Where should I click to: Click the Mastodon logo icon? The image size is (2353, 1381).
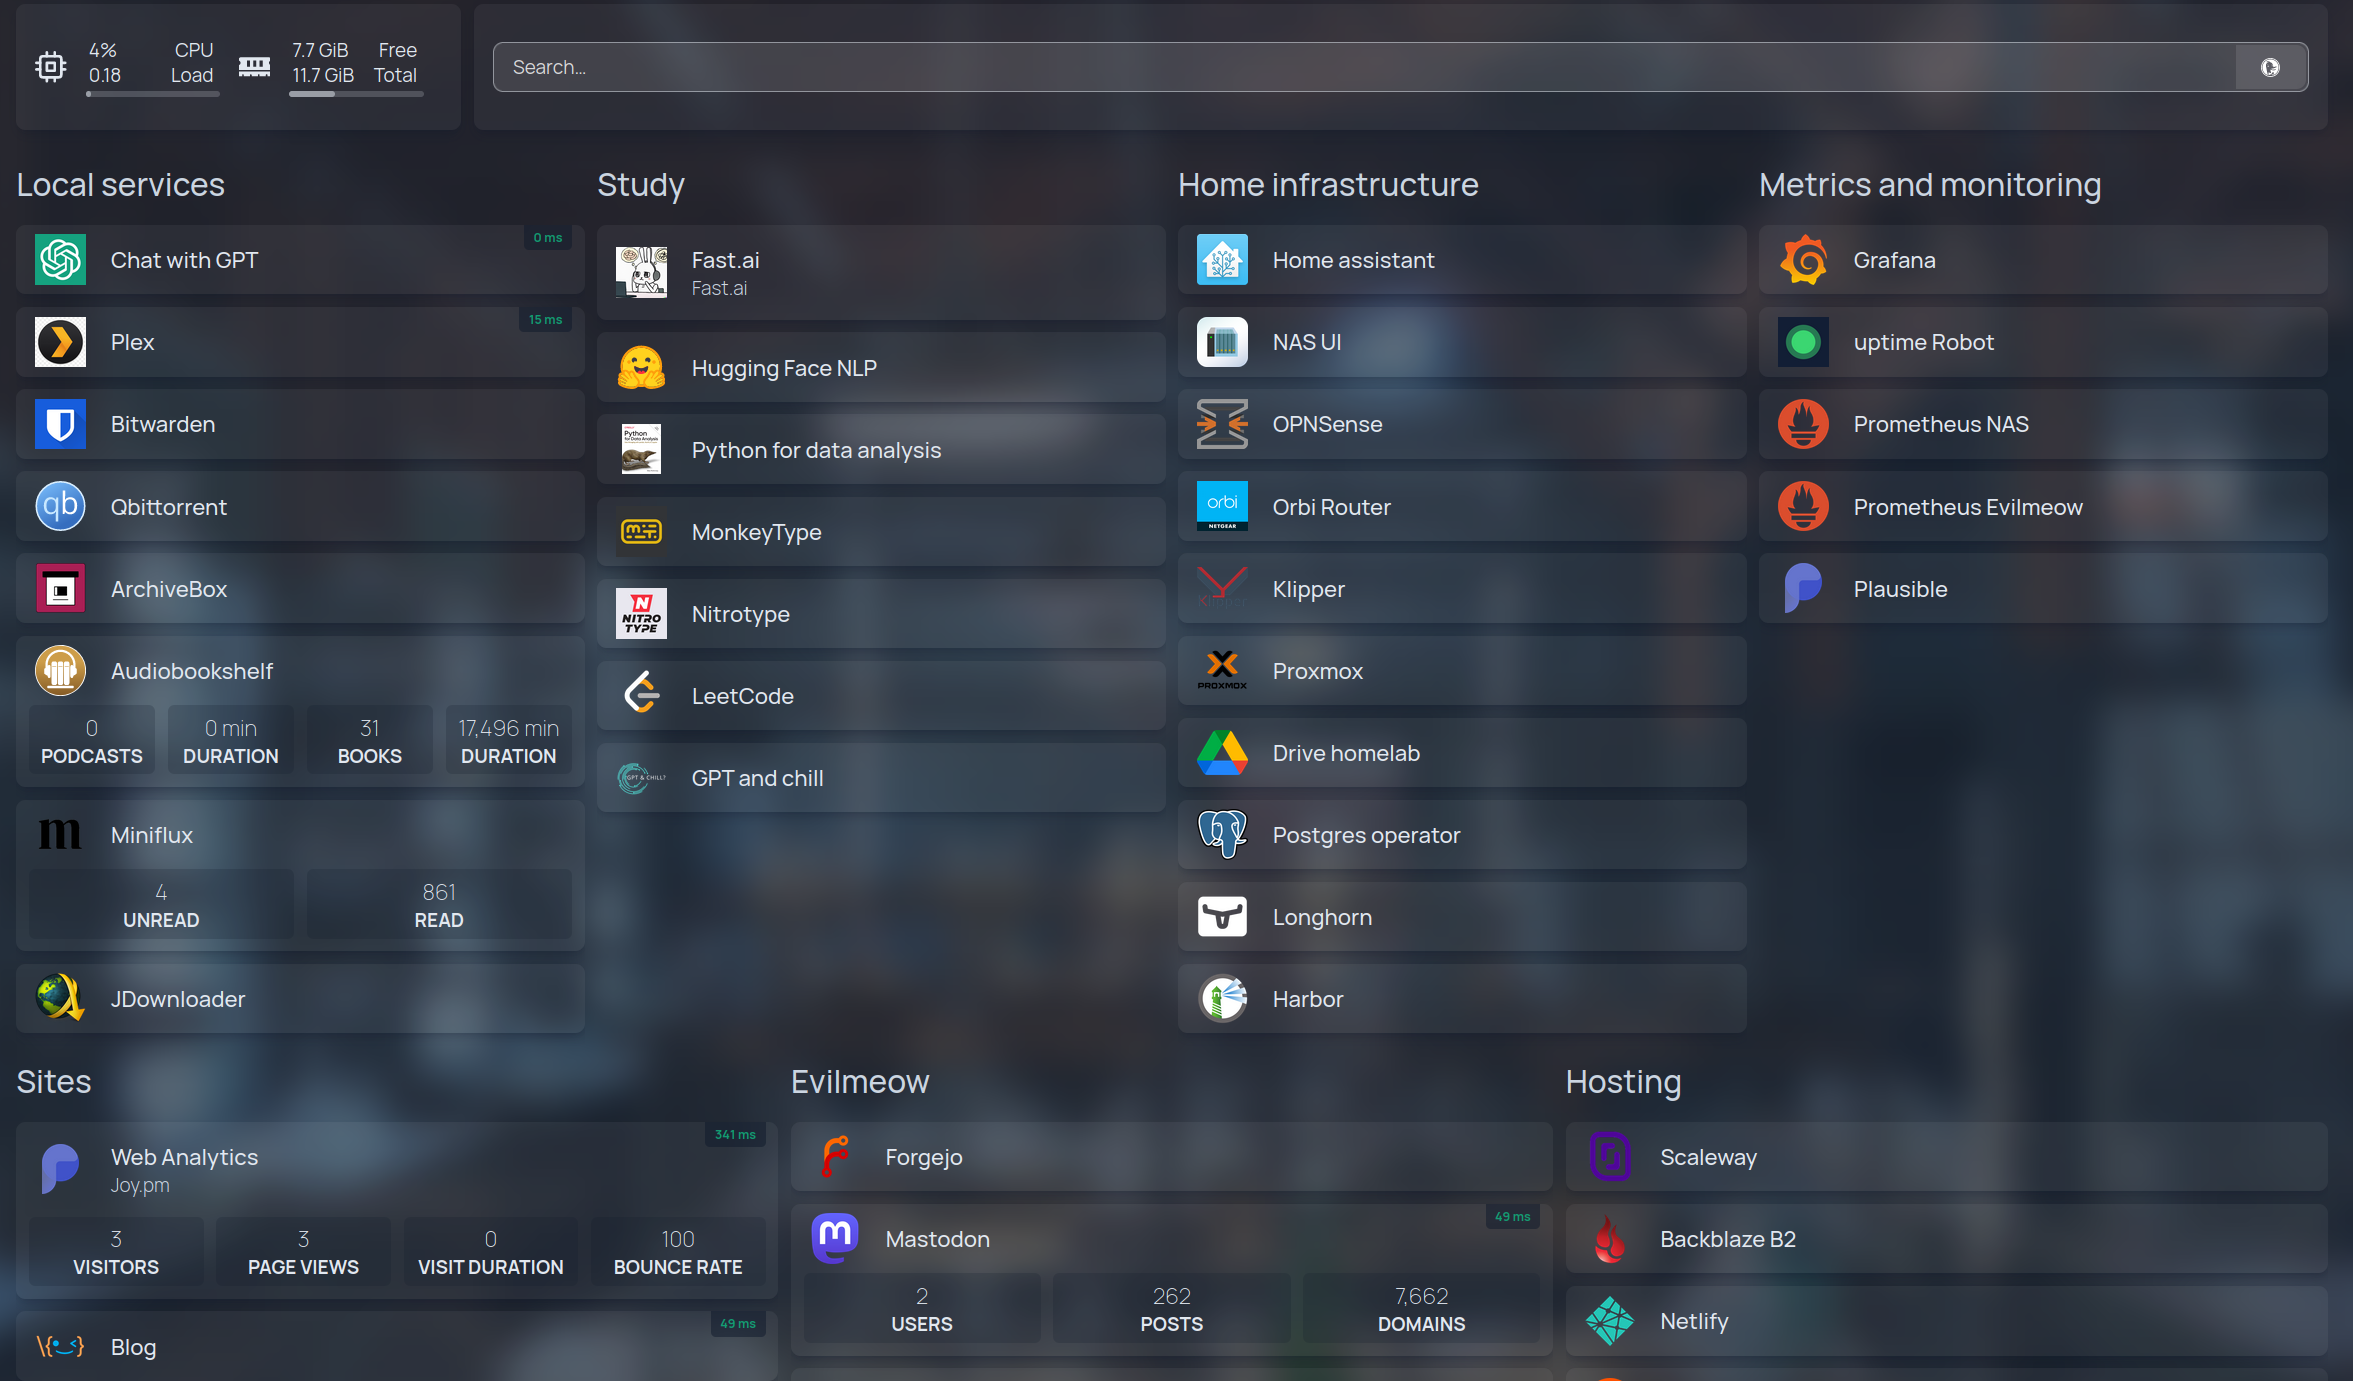point(835,1238)
